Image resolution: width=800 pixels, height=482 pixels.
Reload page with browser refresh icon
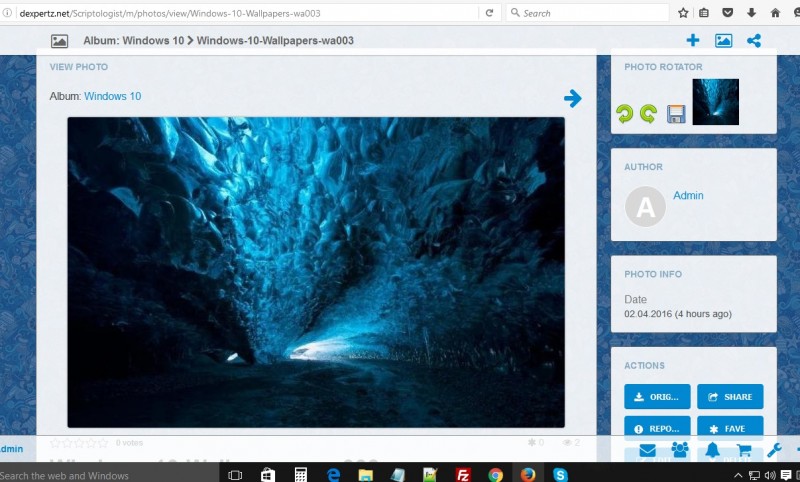[489, 13]
